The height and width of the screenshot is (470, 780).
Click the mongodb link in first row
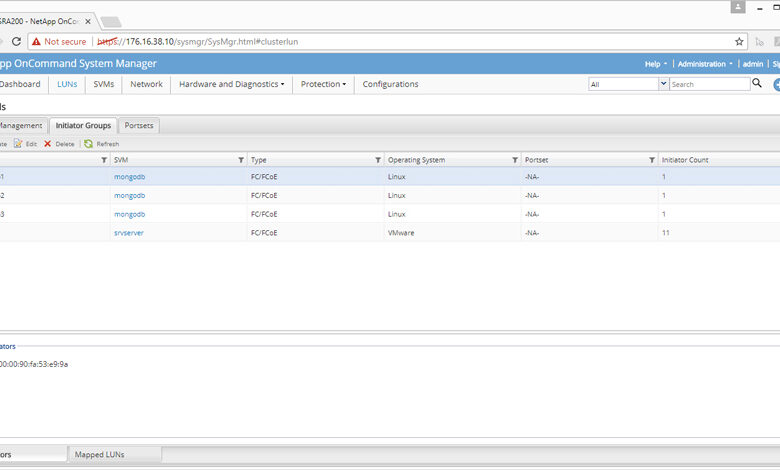tap(129, 177)
